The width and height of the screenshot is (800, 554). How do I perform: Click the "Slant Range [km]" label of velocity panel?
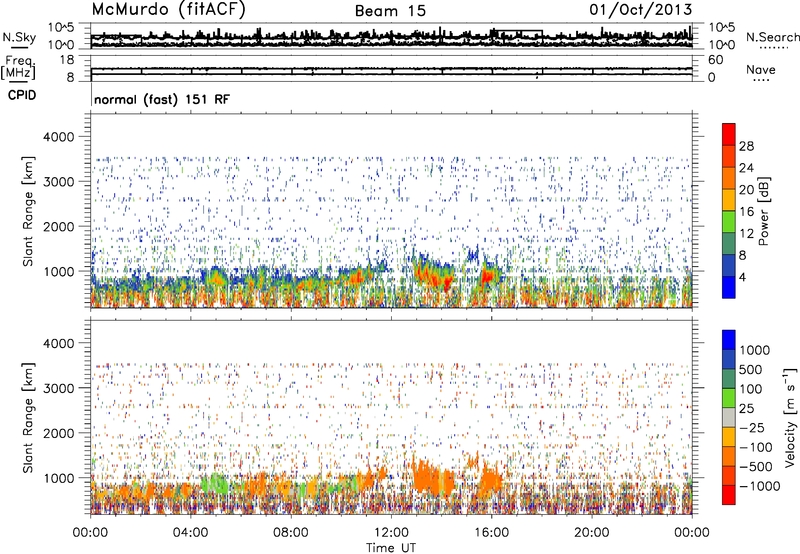pyautogui.click(x=28, y=418)
